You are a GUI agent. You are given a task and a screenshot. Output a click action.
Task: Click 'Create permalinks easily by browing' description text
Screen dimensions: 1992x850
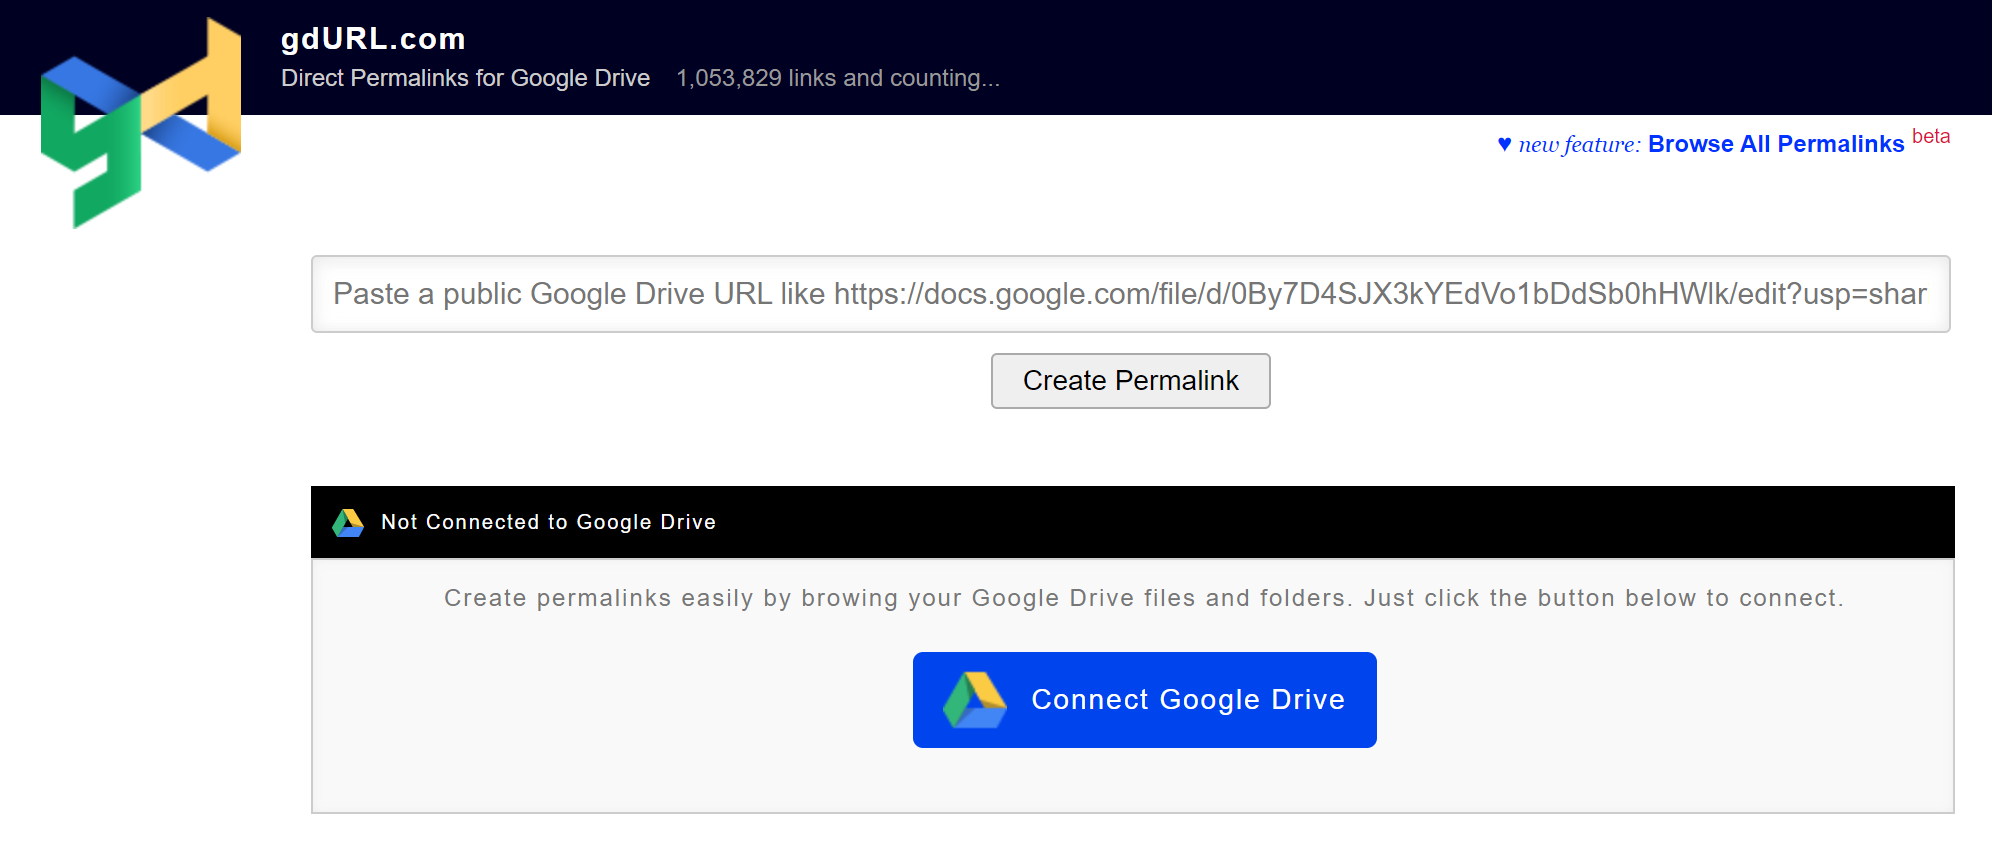(1144, 598)
